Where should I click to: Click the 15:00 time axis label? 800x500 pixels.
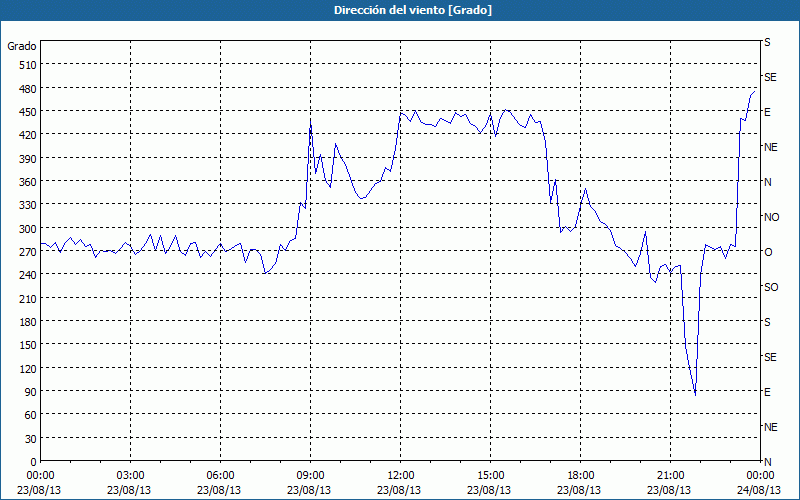(490, 476)
